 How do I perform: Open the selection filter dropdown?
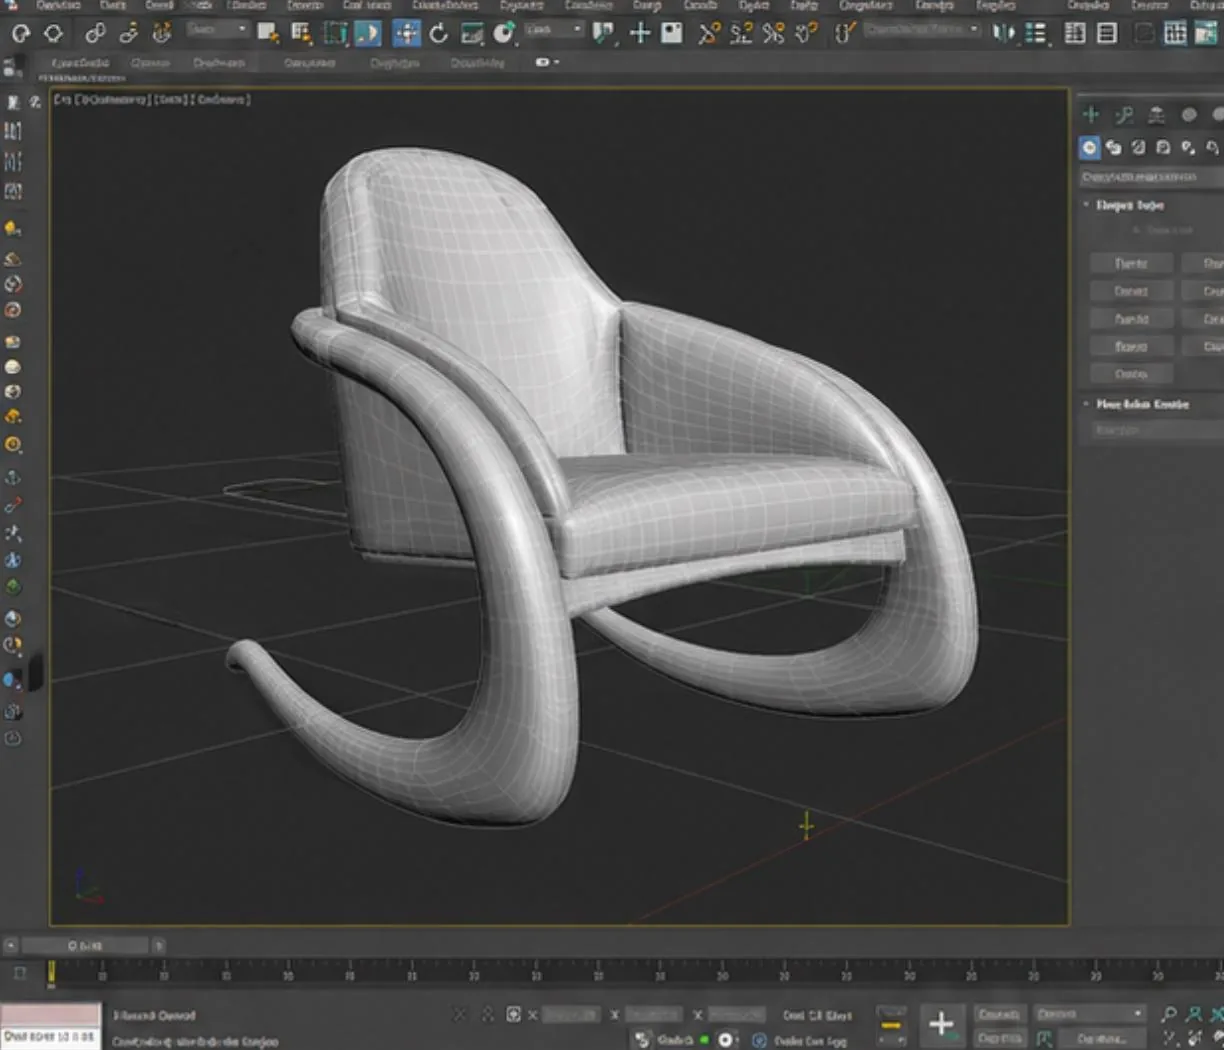(x=217, y=30)
